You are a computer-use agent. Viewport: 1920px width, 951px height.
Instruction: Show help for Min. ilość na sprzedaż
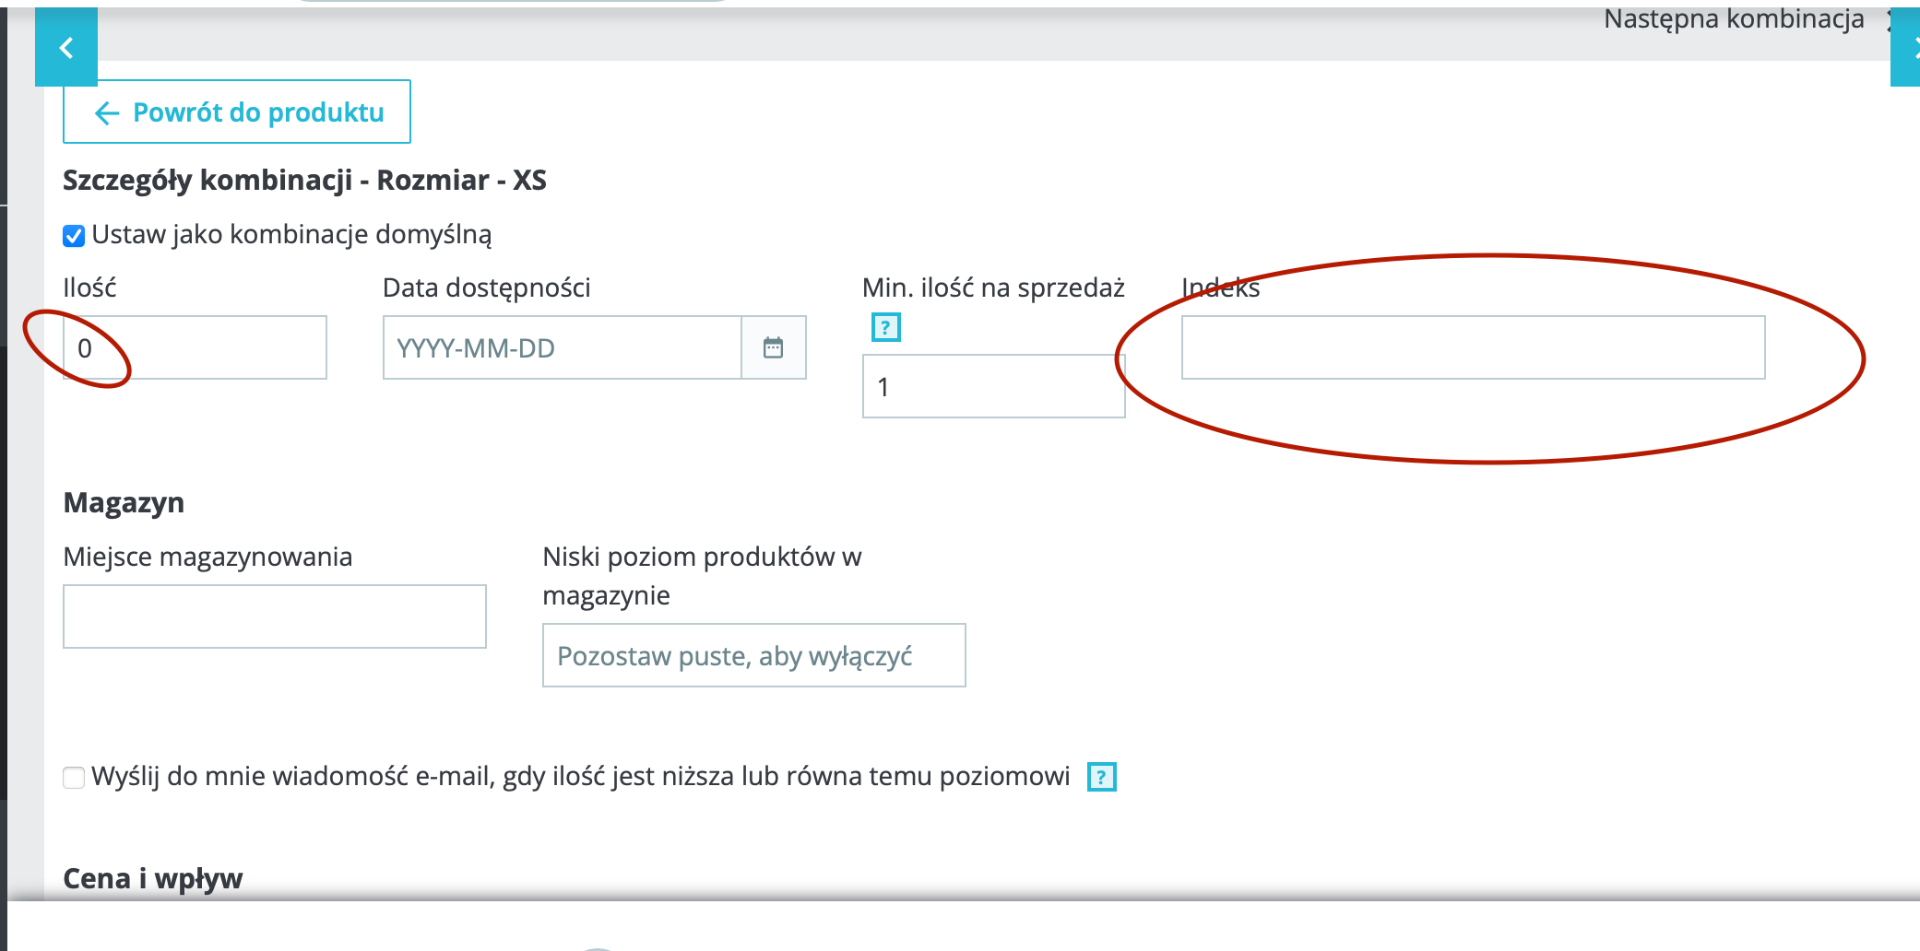[x=886, y=327]
